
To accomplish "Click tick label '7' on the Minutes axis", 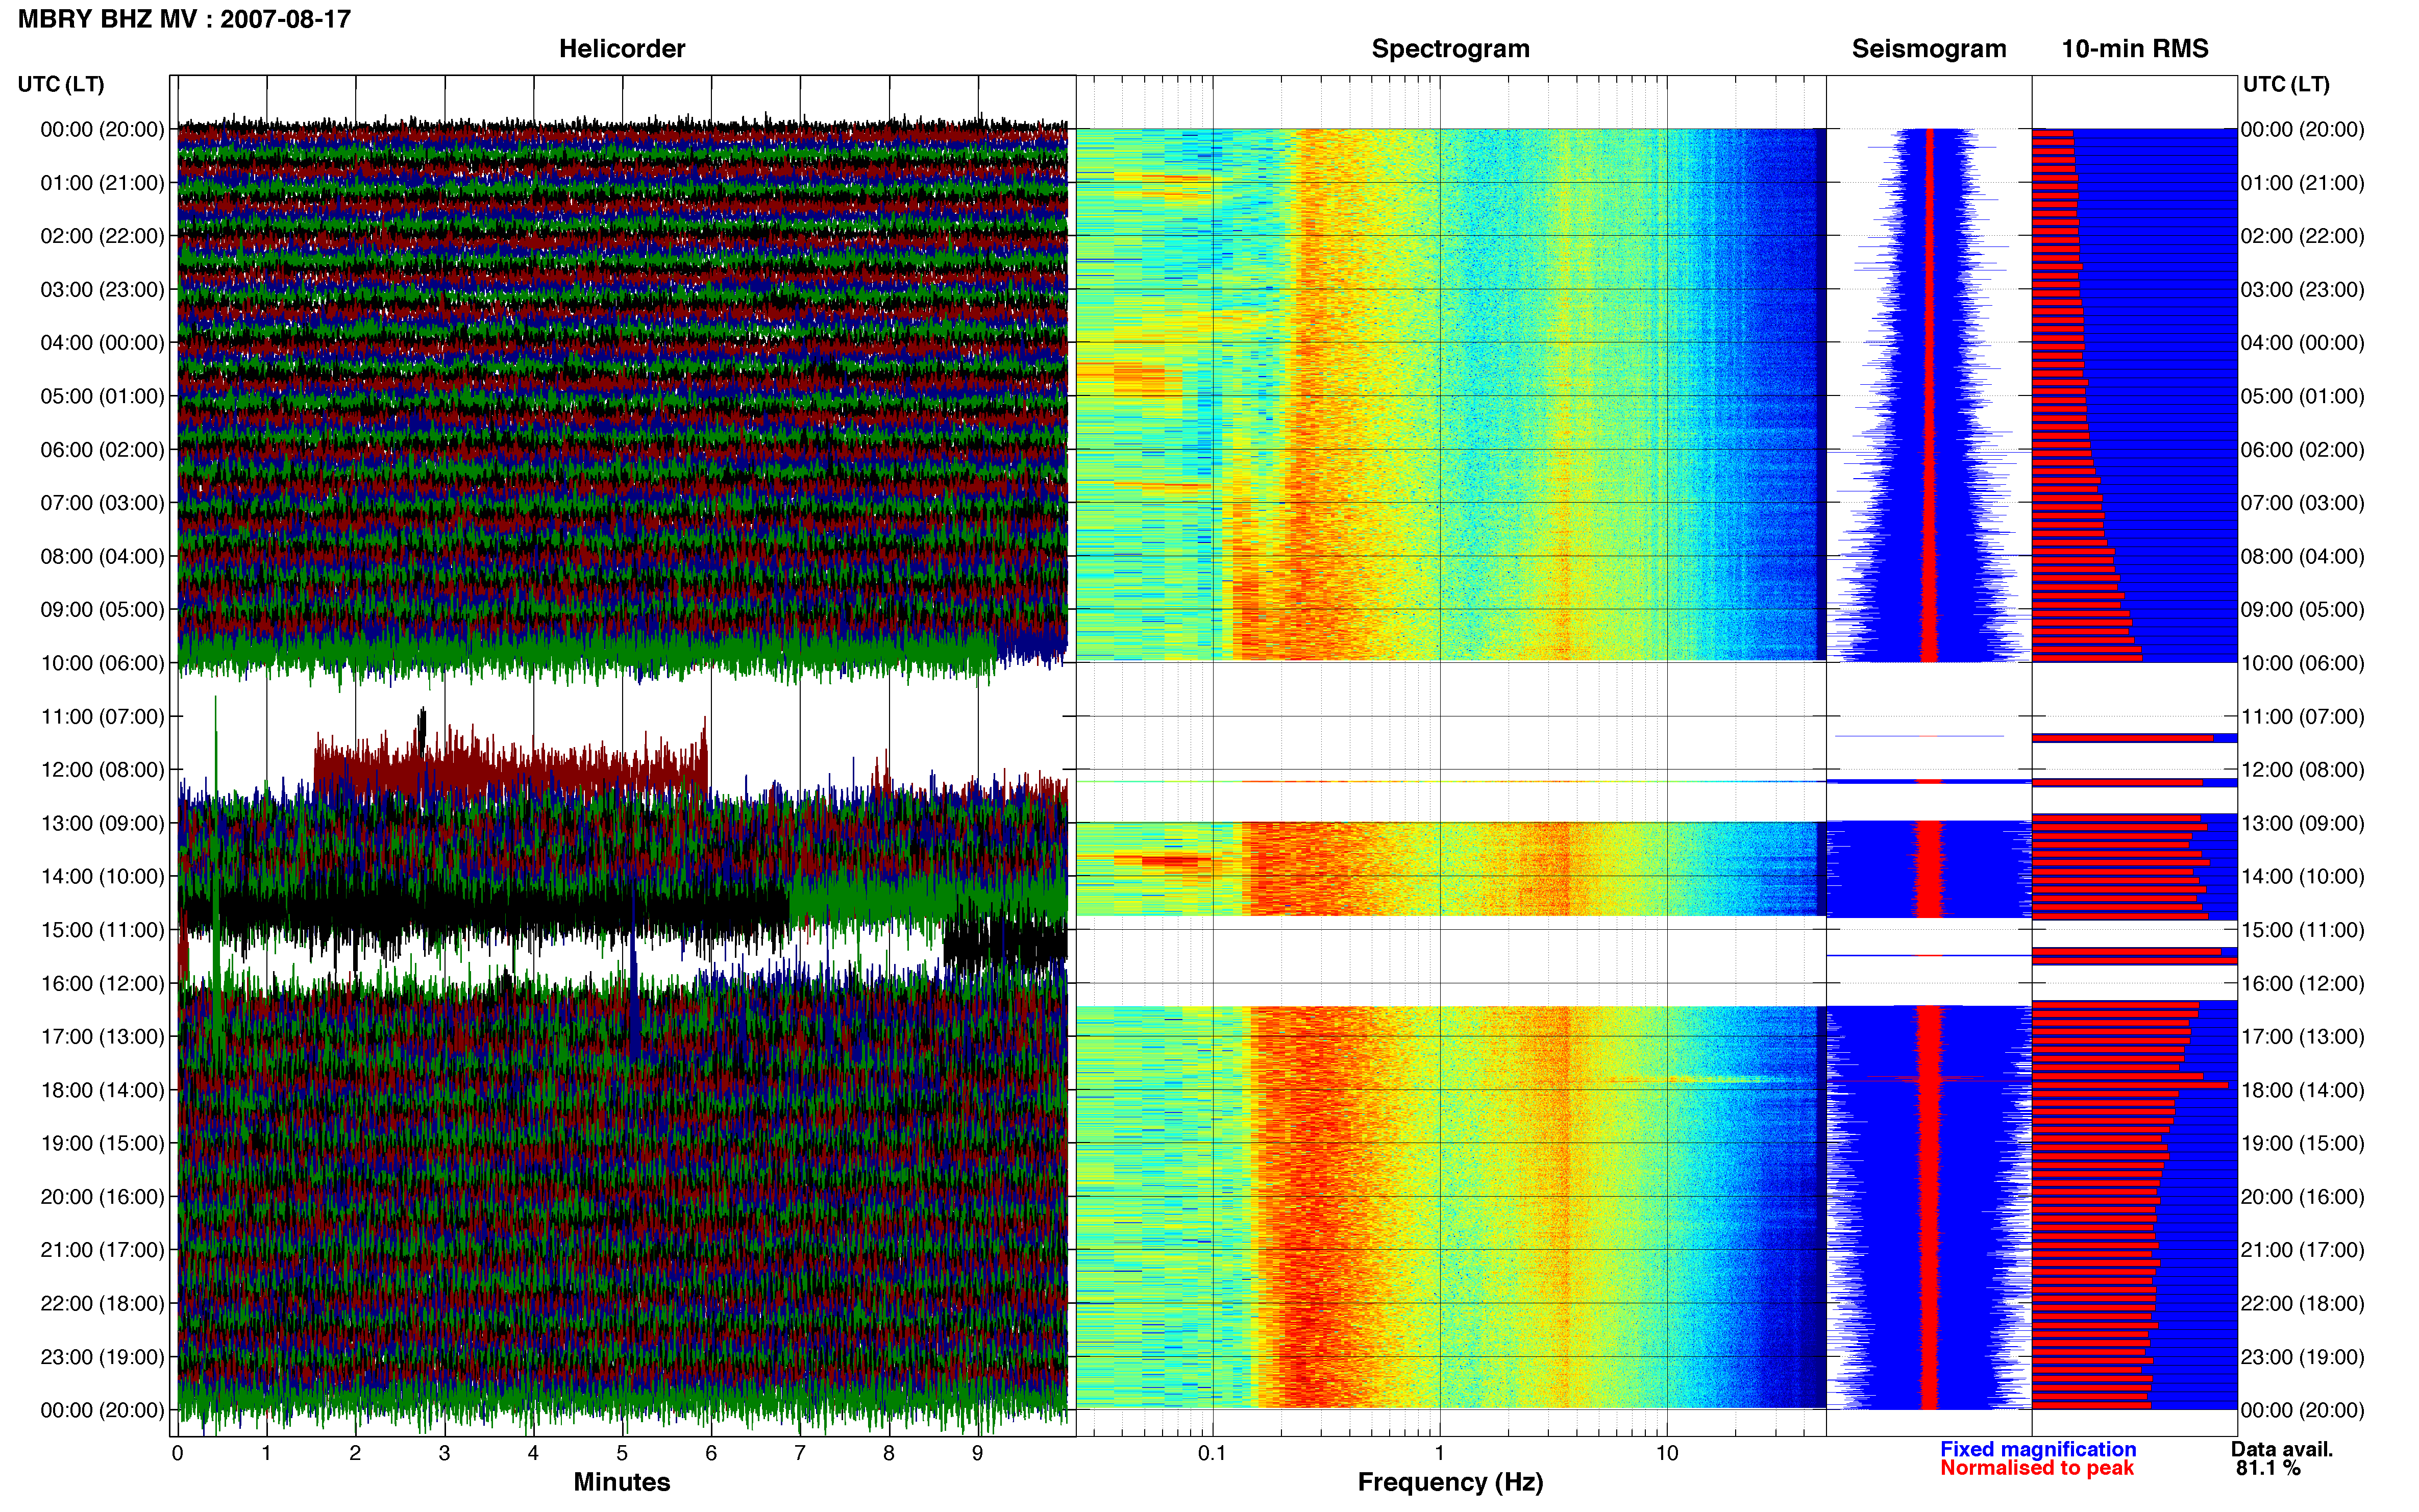I will [800, 1453].
